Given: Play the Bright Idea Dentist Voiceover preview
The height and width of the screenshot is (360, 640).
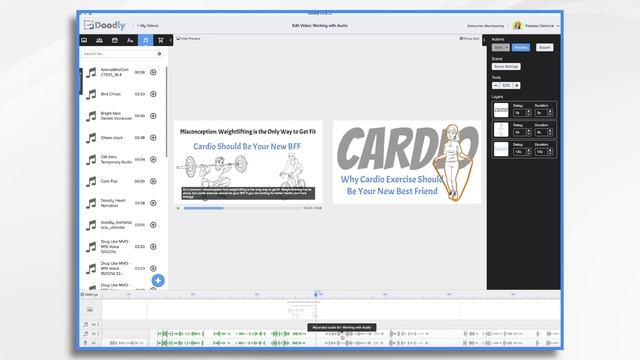Looking at the screenshot, I should 153,116.
